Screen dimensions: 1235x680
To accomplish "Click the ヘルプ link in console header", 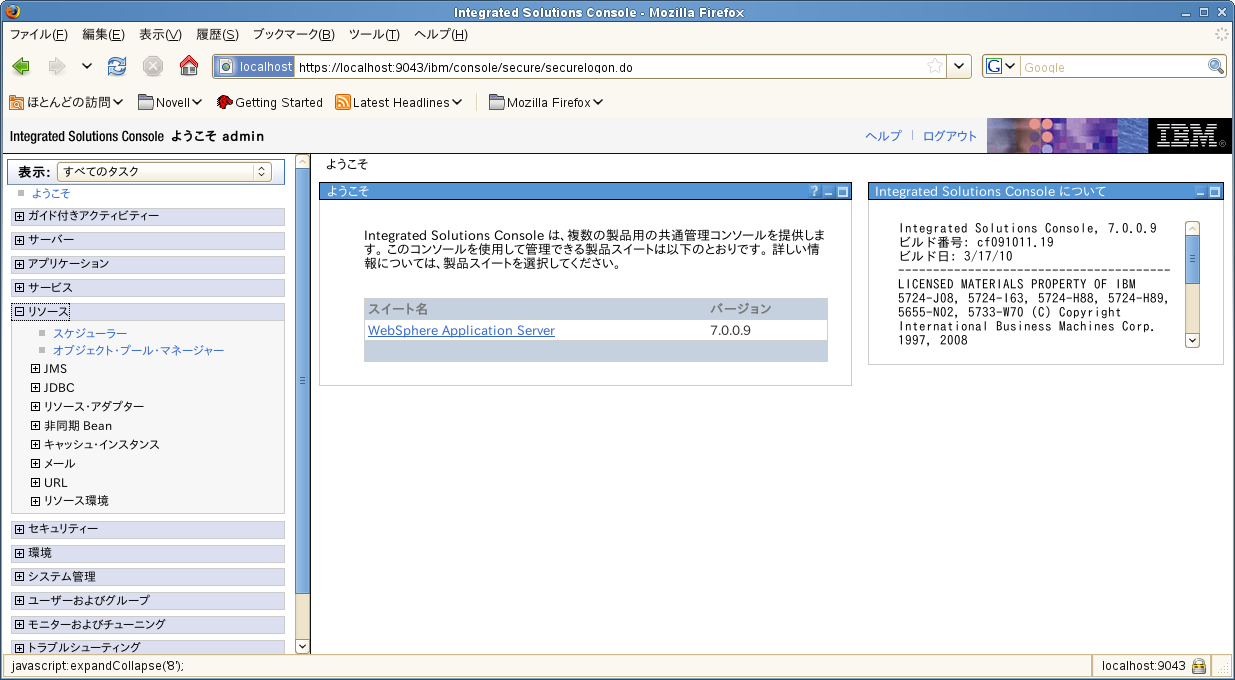I will [x=883, y=136].
